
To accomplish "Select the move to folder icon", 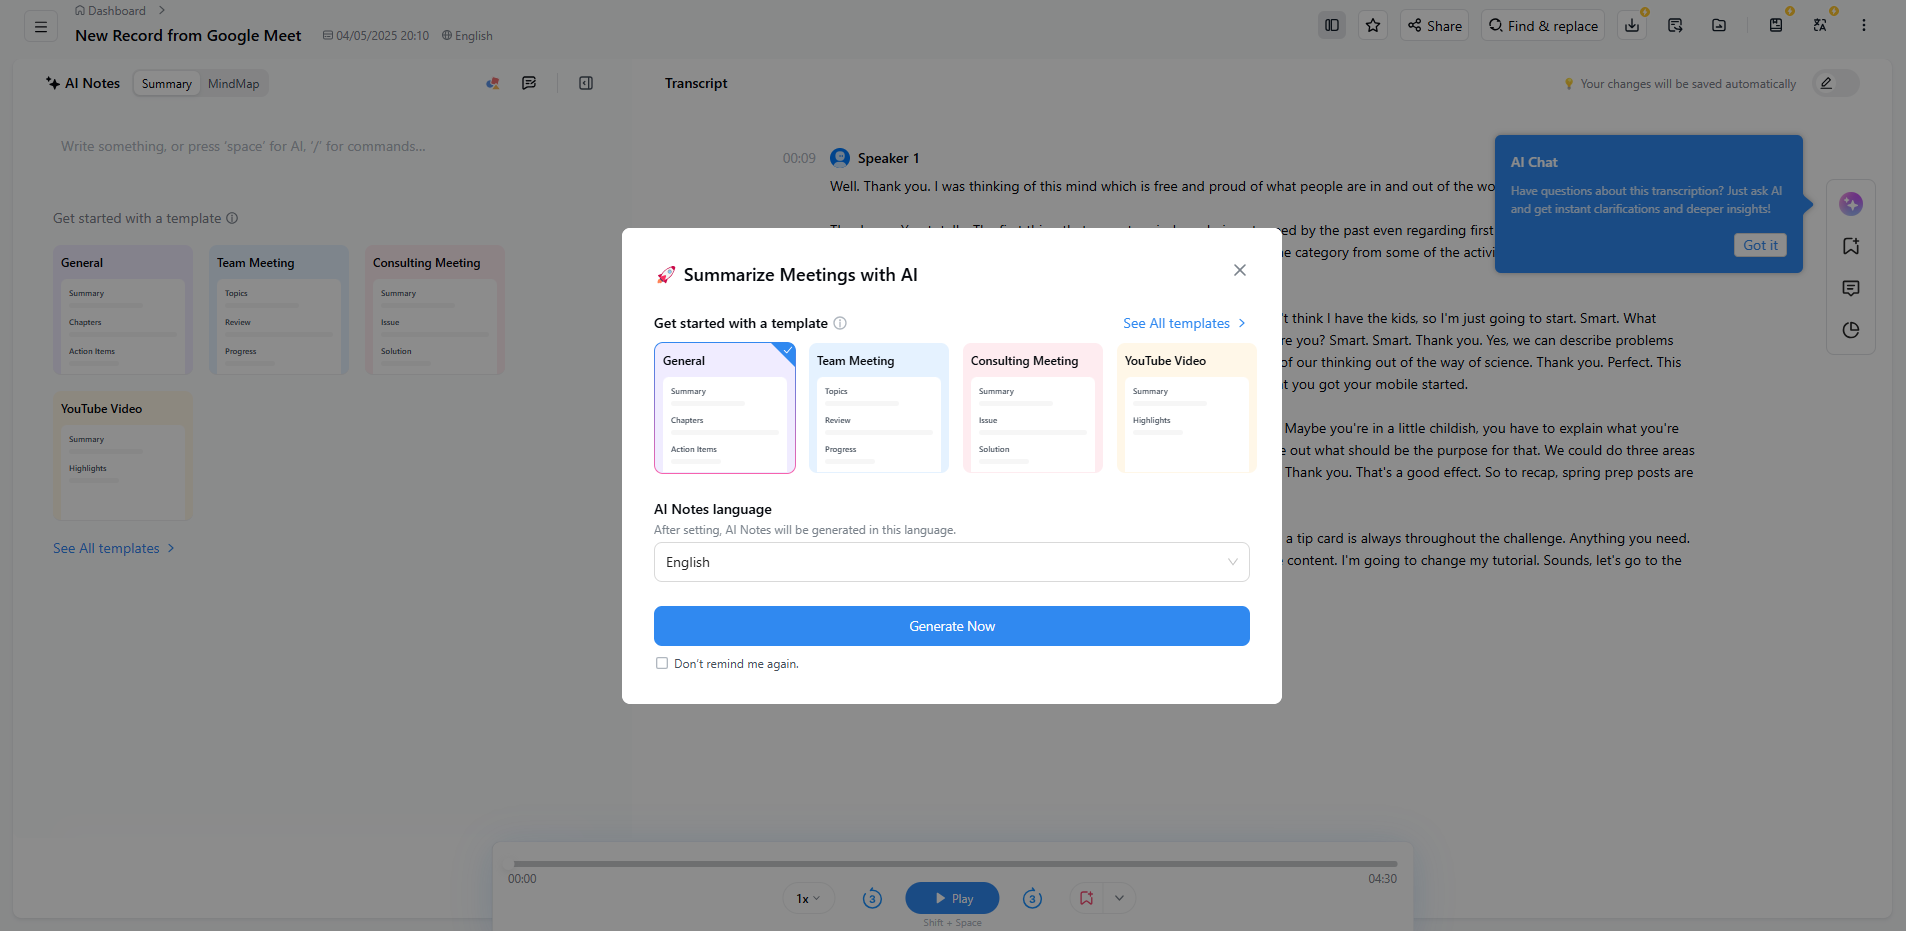I will (x=1720, y=25).
